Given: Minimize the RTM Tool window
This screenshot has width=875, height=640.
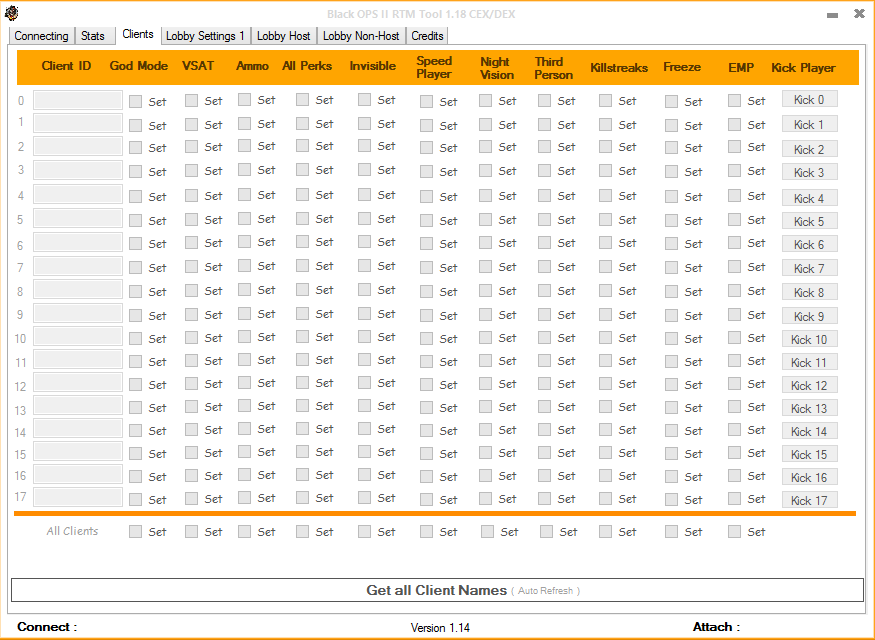Looking at the screenshot, I should [833, 15].
